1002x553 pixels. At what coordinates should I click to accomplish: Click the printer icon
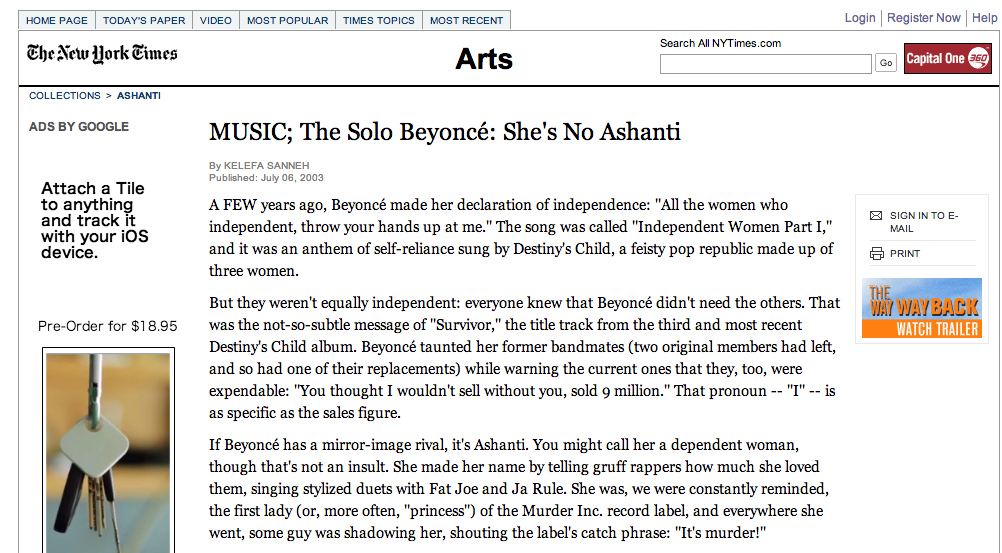(876, 253)
